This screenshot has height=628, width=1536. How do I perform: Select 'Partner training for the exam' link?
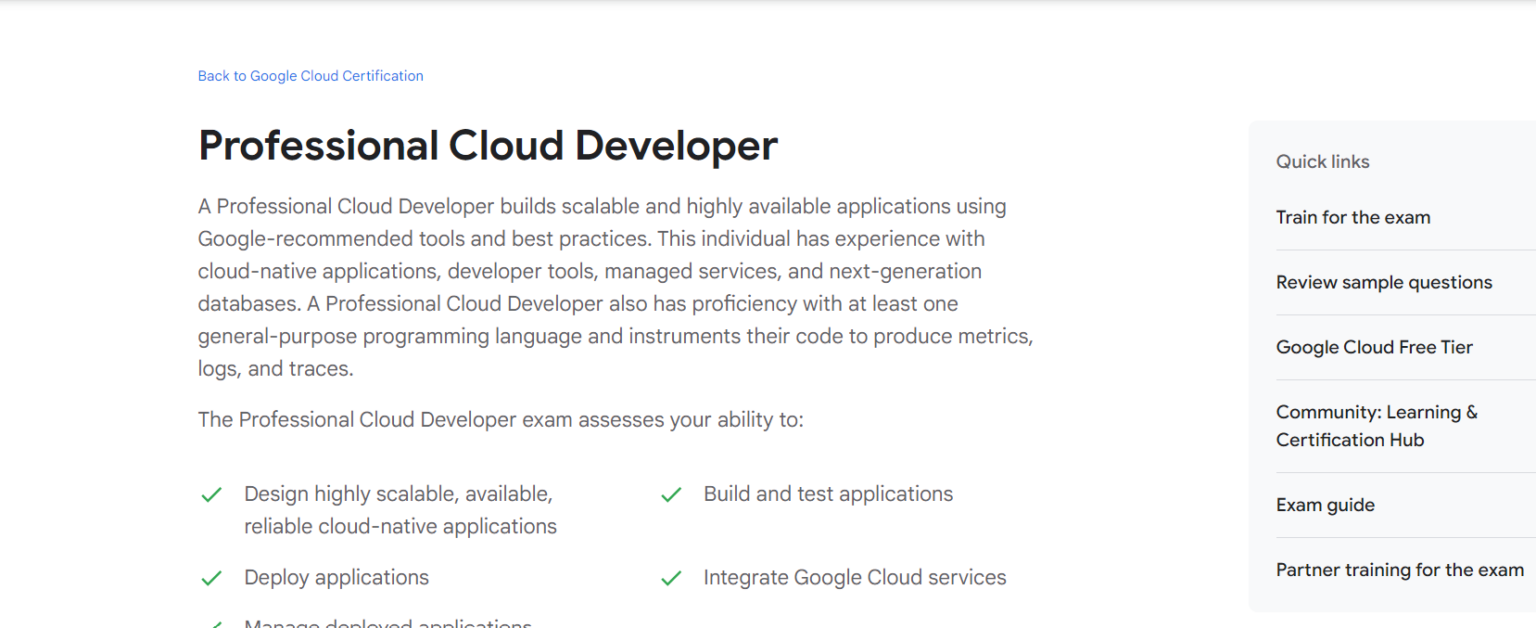click(1399, 569)
